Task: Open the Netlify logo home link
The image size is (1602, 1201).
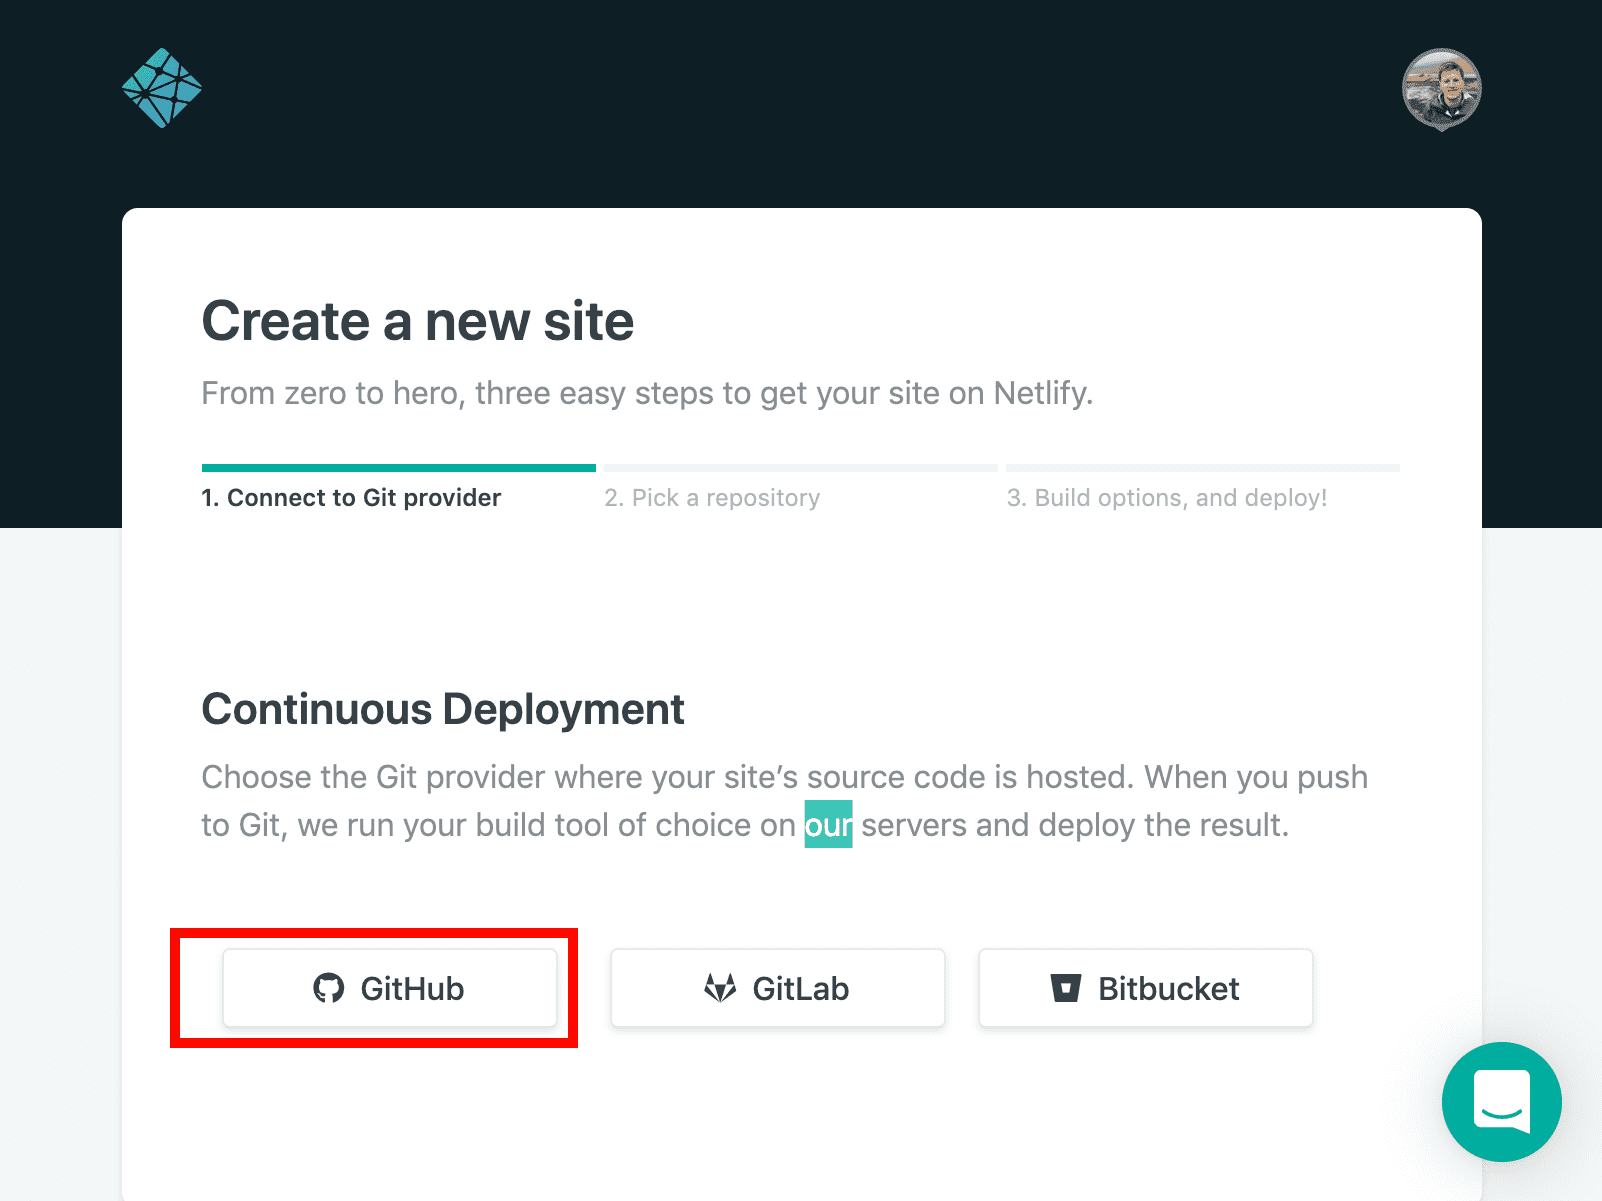Action: (162, 88)
